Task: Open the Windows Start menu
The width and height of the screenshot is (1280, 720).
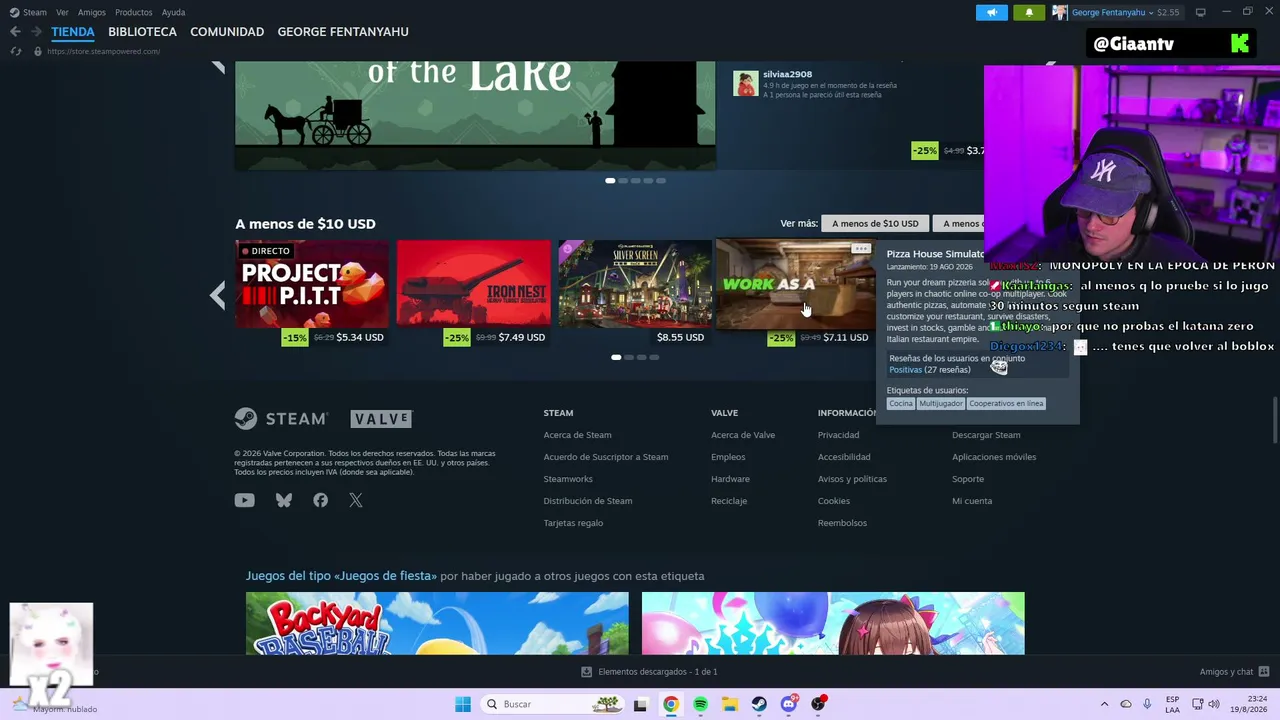Action: 463,704
